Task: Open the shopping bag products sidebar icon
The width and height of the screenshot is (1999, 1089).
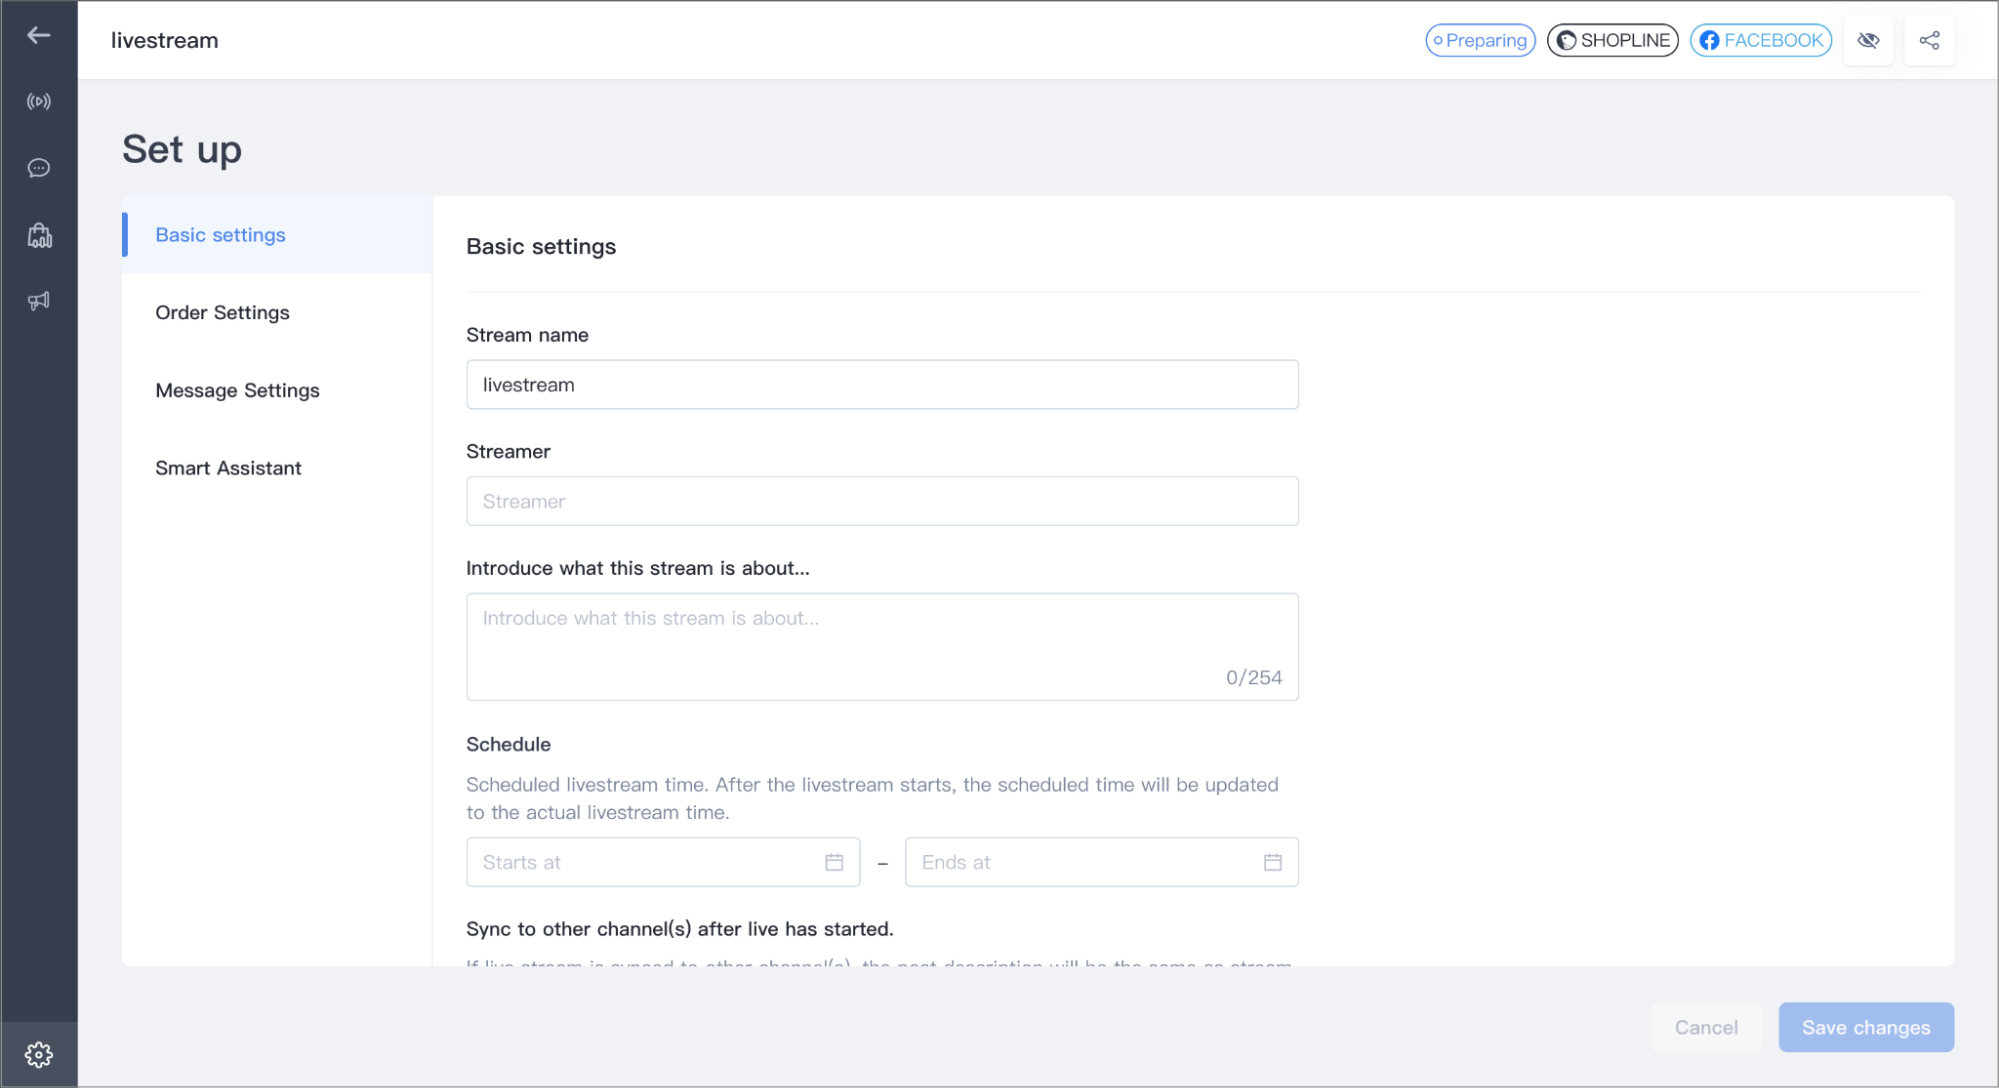Action: click(39, 235)
